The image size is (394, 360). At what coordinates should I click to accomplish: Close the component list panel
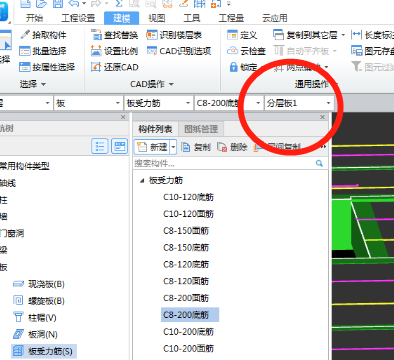[x=322, y=117]
